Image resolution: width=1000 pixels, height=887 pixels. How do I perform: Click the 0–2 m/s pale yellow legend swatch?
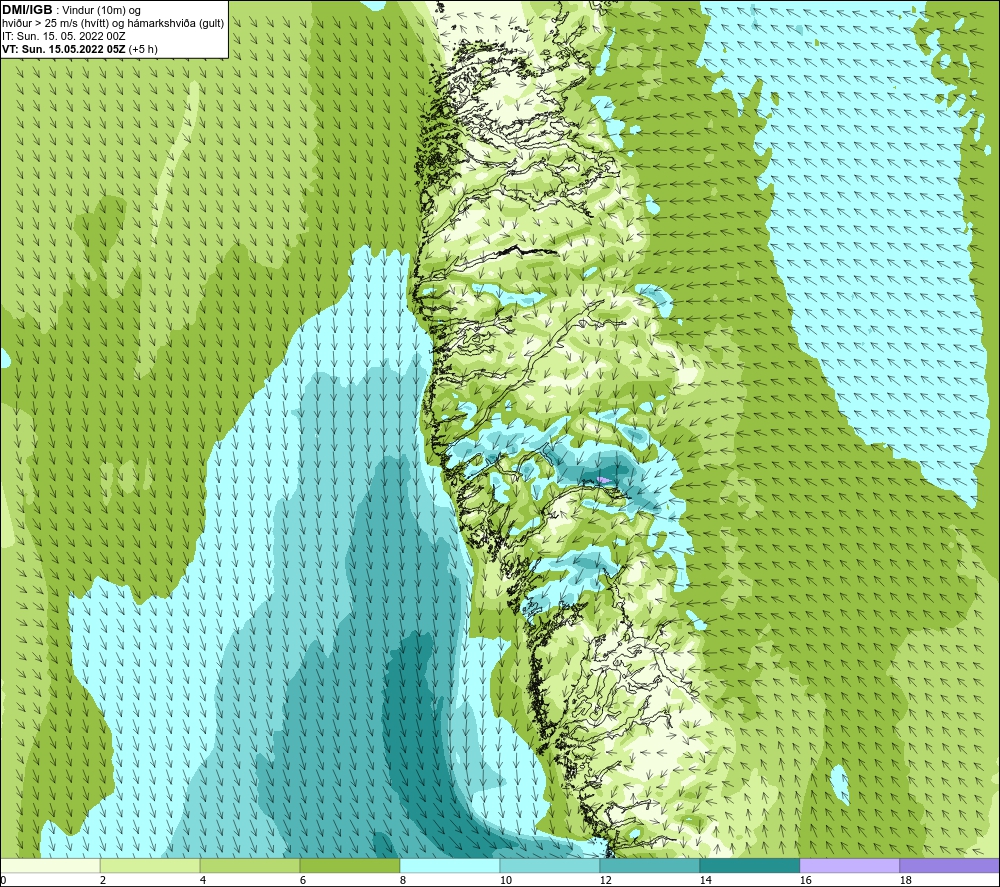(50, 865)
